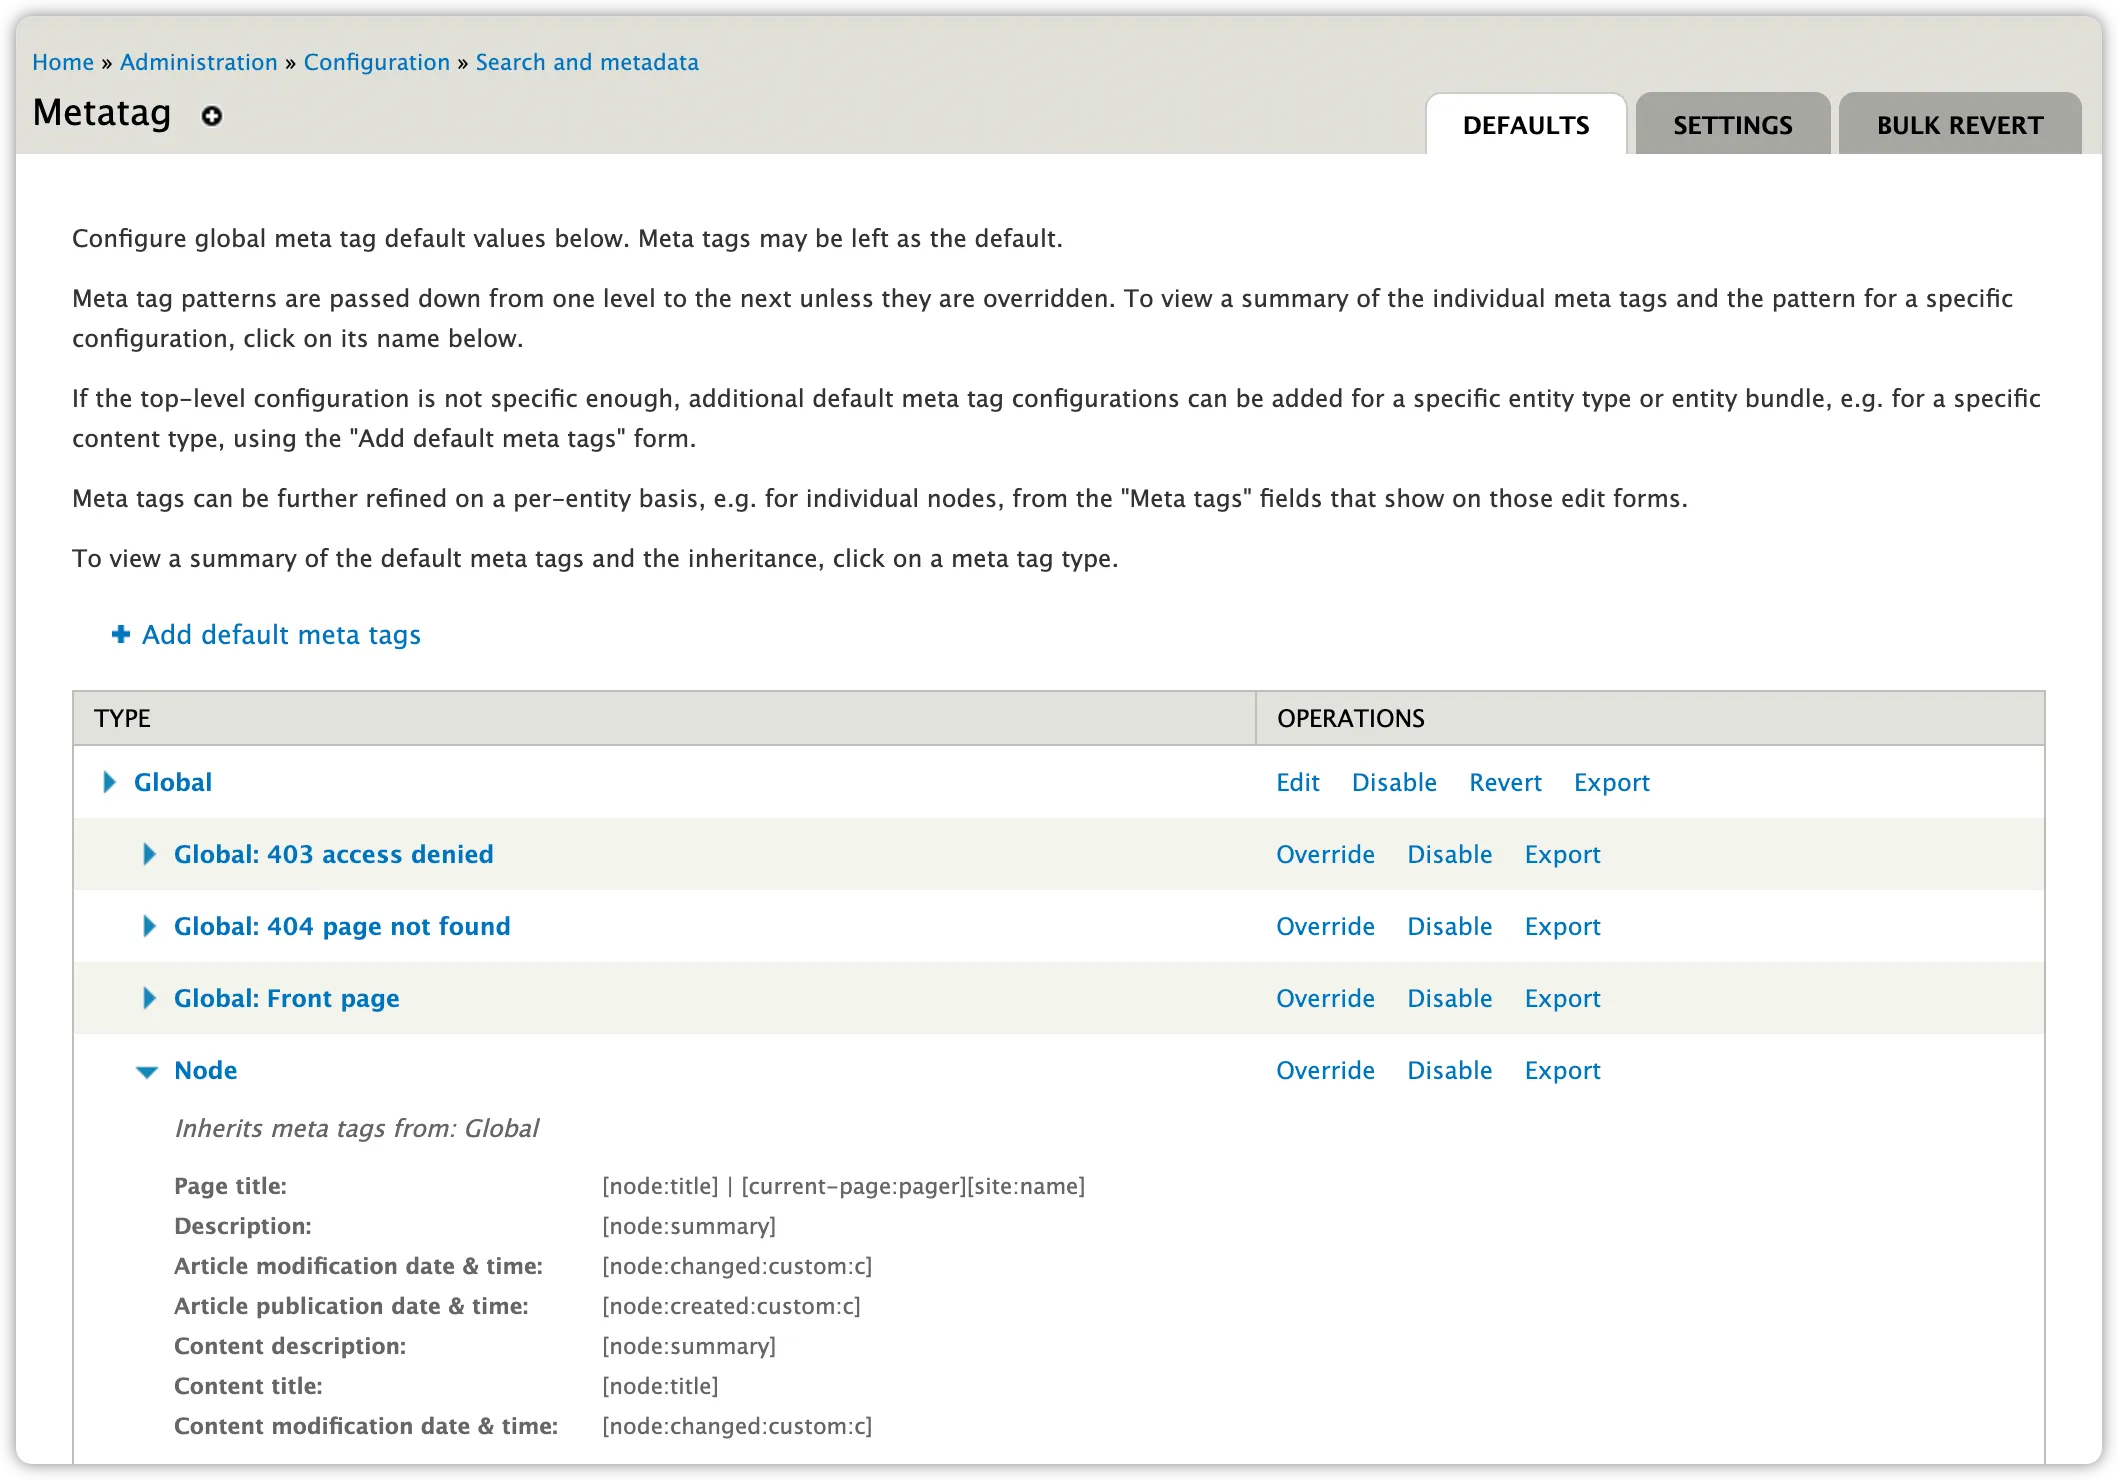Viewport: 2118px width, 1480px height.
Task: Select the DEFAULTS tab
Action: pyautogui.click(x=1525, y=126)
